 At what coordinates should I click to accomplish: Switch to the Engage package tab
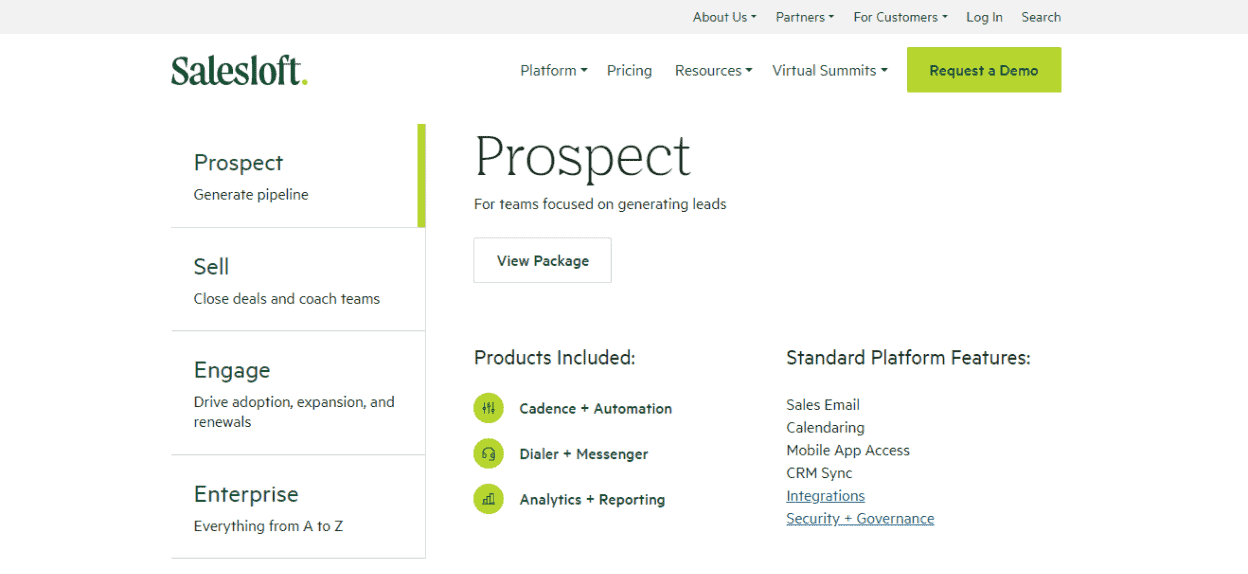tap(298, 393)
